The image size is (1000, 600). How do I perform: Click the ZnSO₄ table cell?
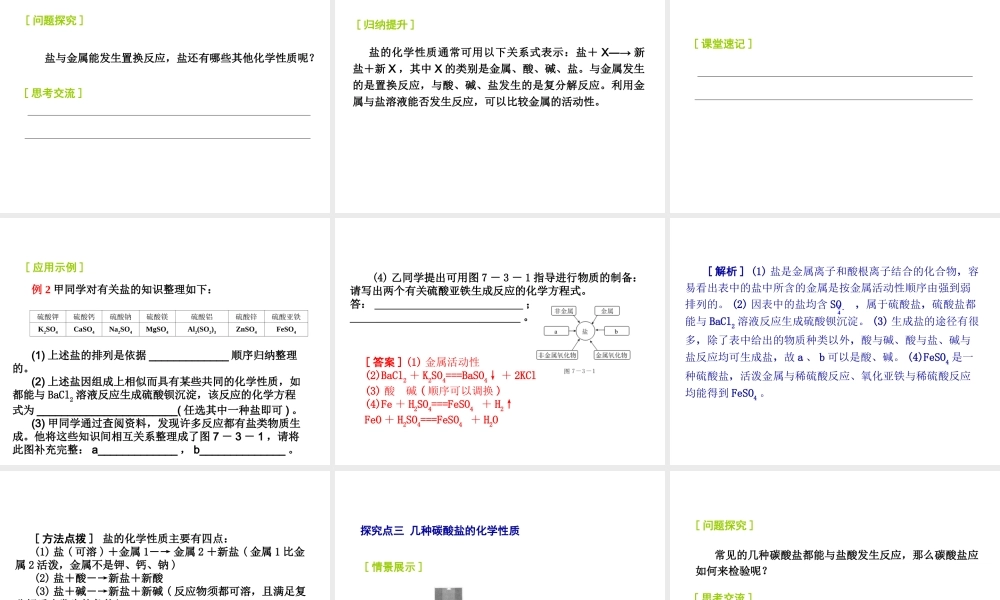[x=246, y=330]
